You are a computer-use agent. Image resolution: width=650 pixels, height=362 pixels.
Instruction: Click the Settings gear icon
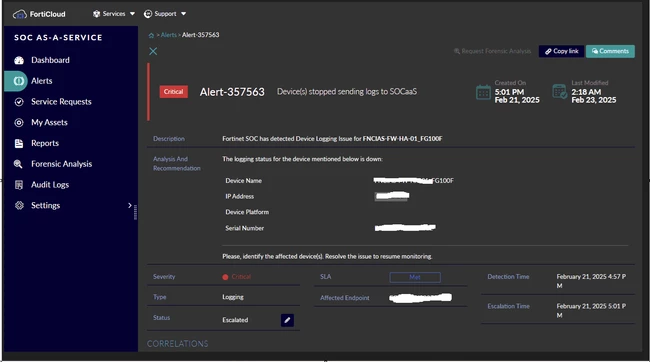pos(19,205)
